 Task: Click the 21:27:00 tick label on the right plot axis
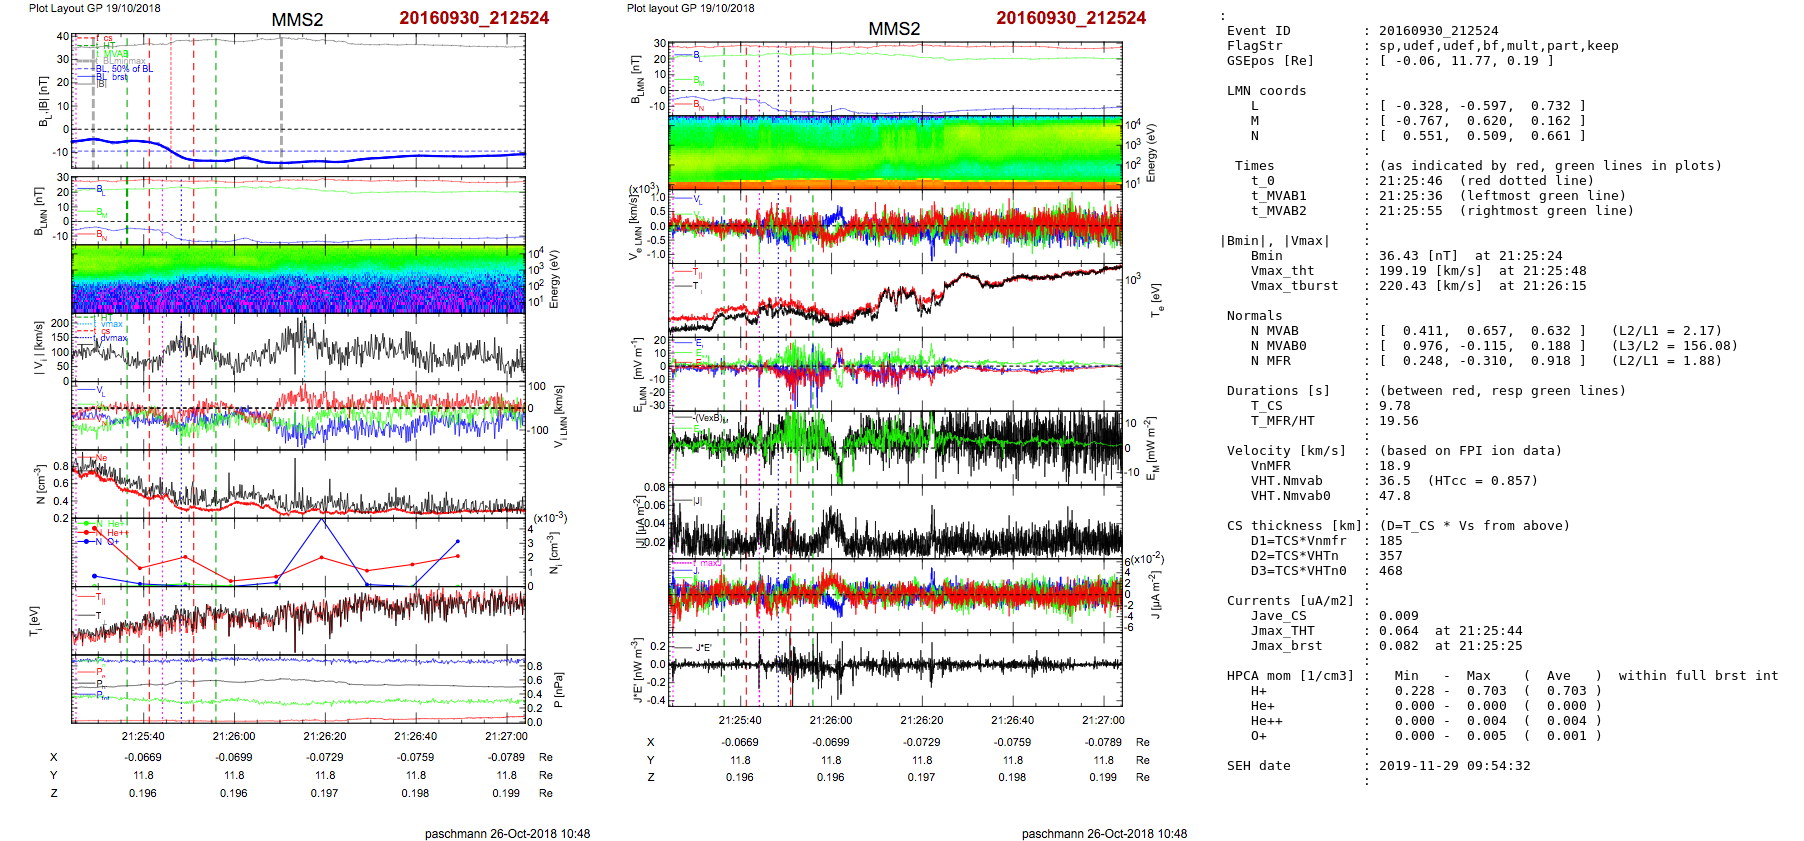(x=1102, y=720)
